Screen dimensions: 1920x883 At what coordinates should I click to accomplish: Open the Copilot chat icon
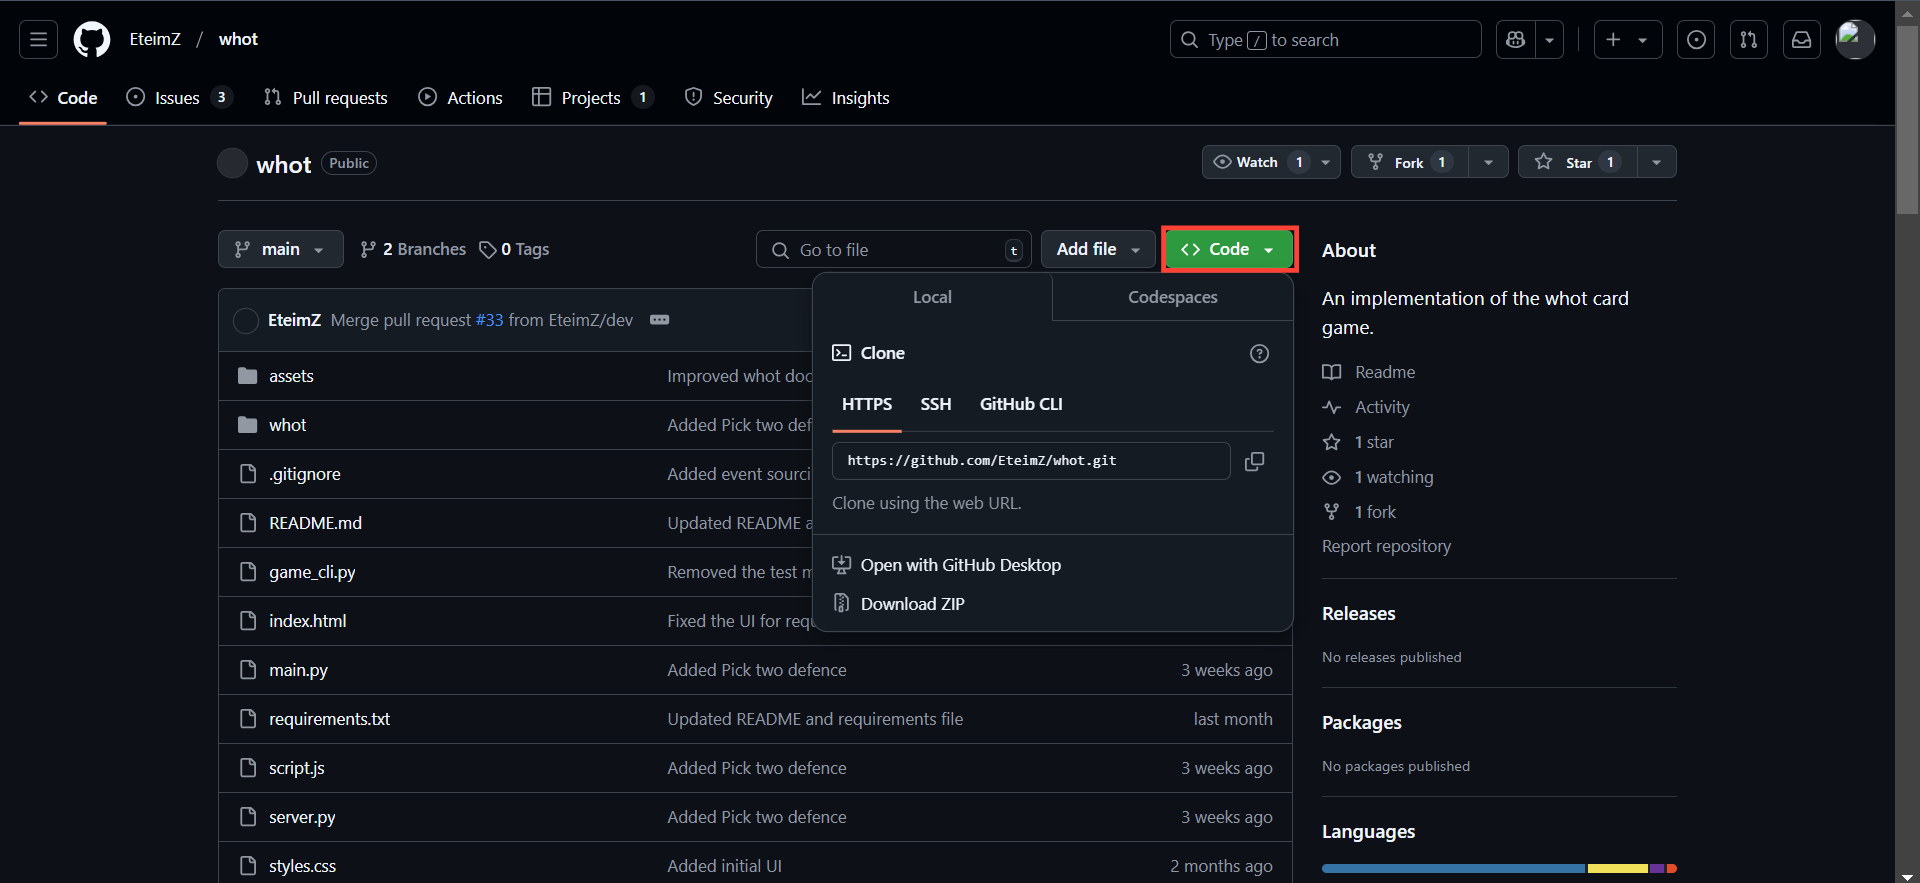click(1516, 40)
